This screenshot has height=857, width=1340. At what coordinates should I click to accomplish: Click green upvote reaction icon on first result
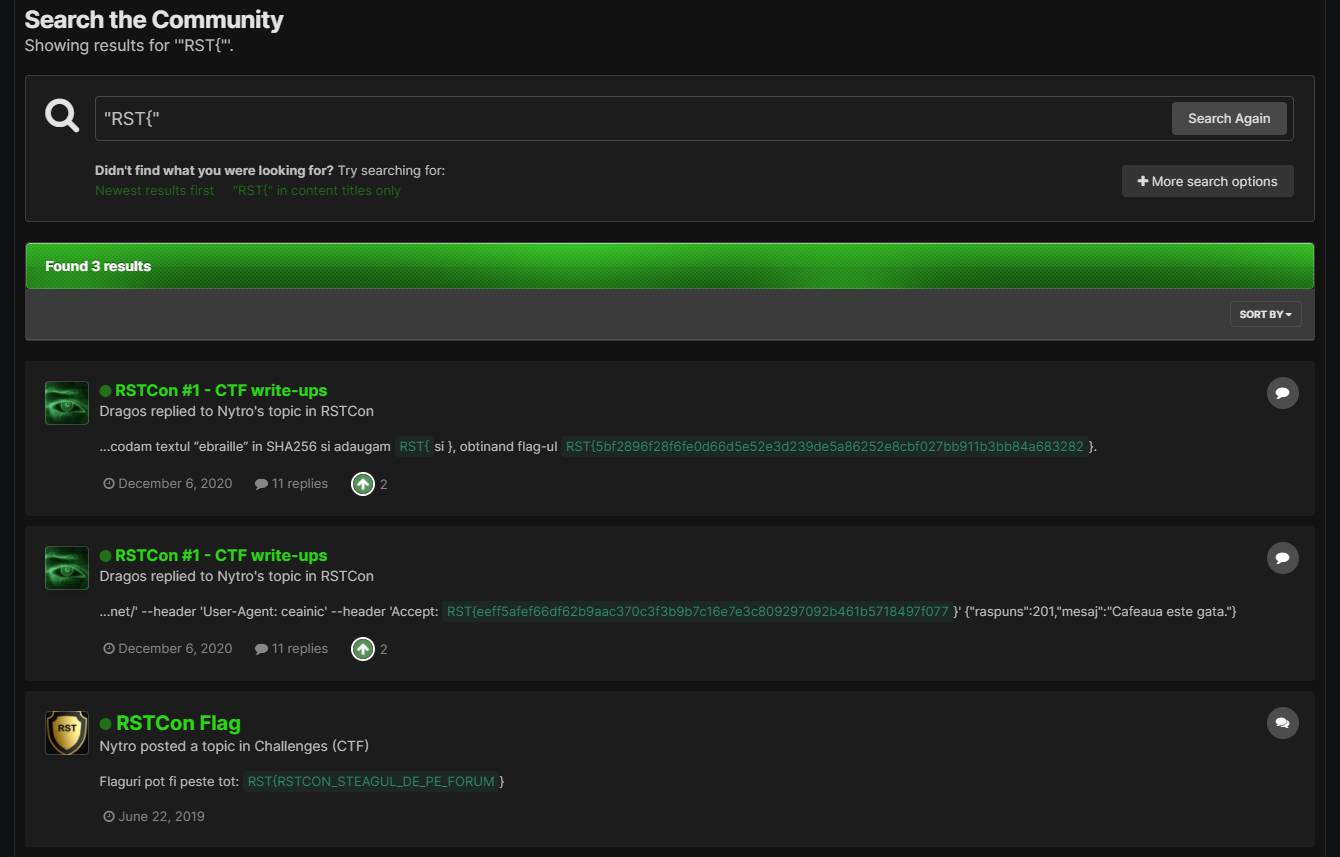pyautogui.click(x=363, y=484)
